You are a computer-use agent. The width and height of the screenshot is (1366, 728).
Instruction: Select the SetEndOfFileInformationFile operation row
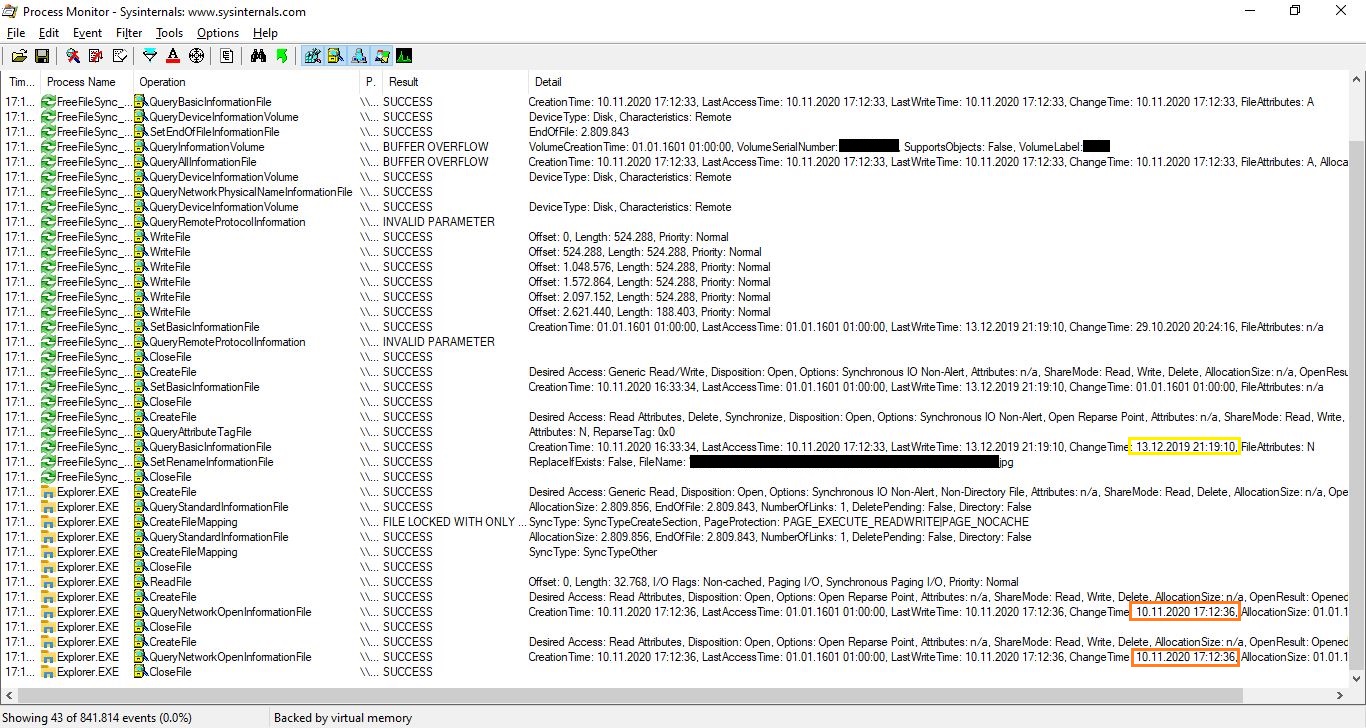point(675,132)
